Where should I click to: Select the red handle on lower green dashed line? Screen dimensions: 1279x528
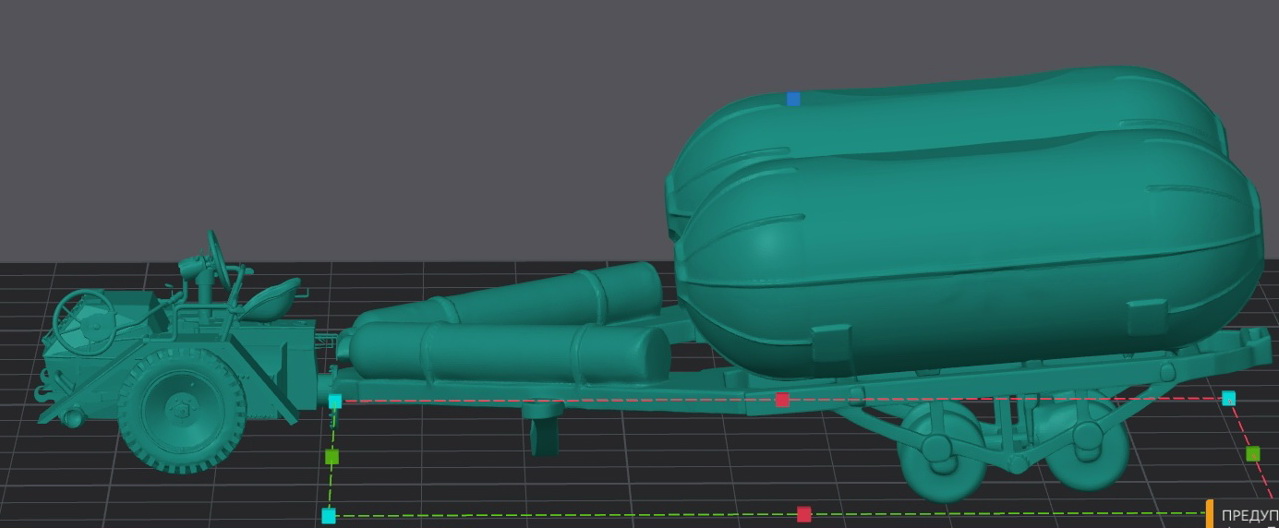(x=804, y=514)
